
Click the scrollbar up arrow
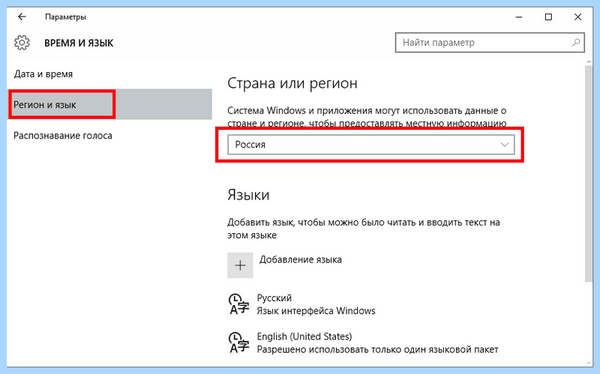click(589, 62)
